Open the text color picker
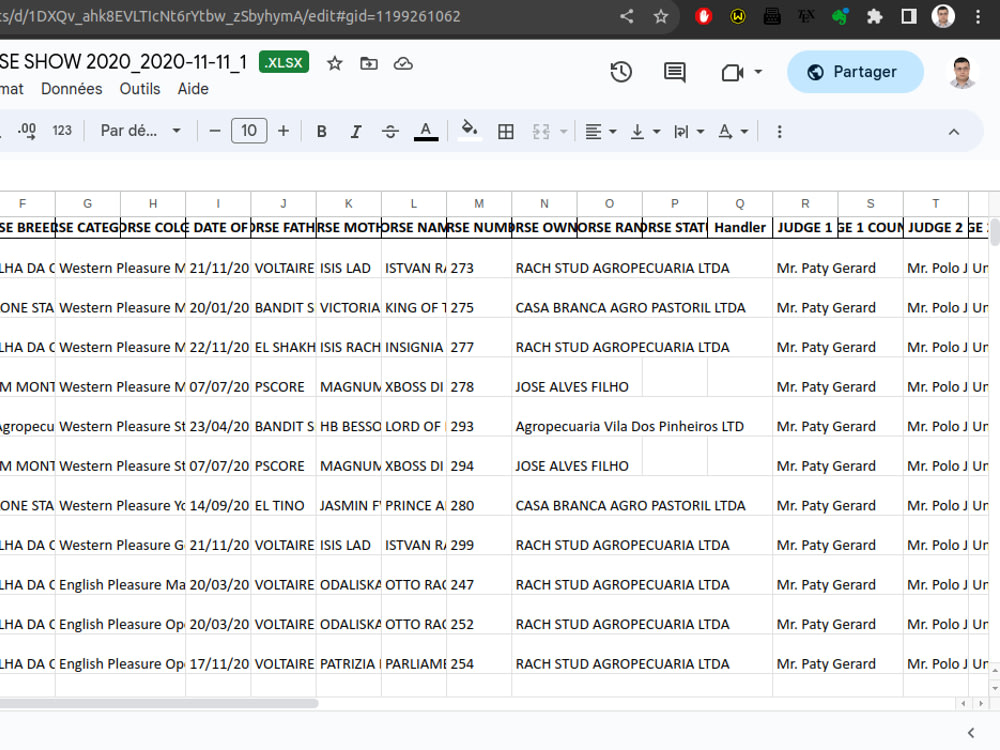1000x750 pixels. (426, 131)
